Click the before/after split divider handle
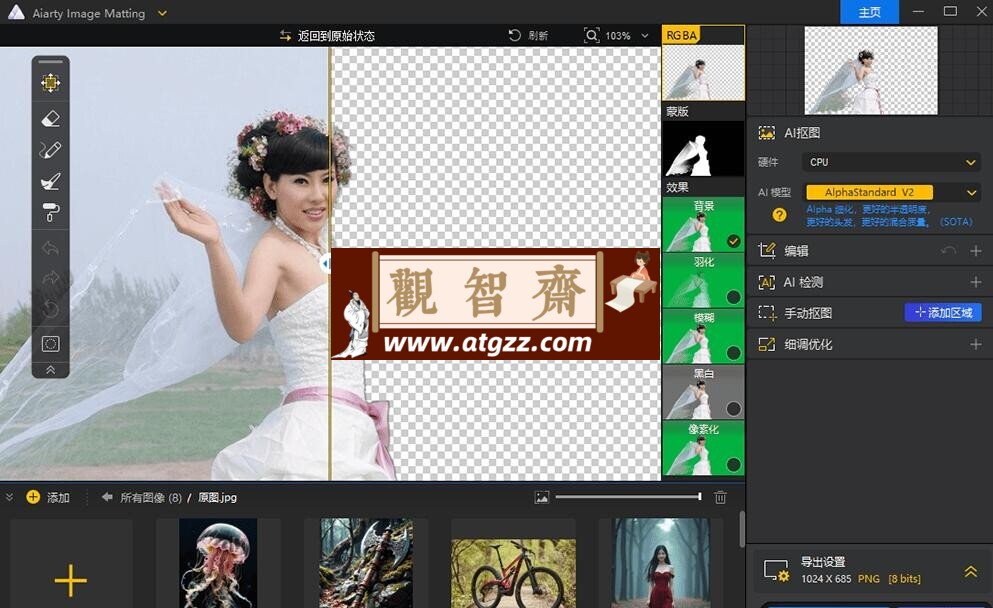993x608 pixels. click(x=326, y=263)
